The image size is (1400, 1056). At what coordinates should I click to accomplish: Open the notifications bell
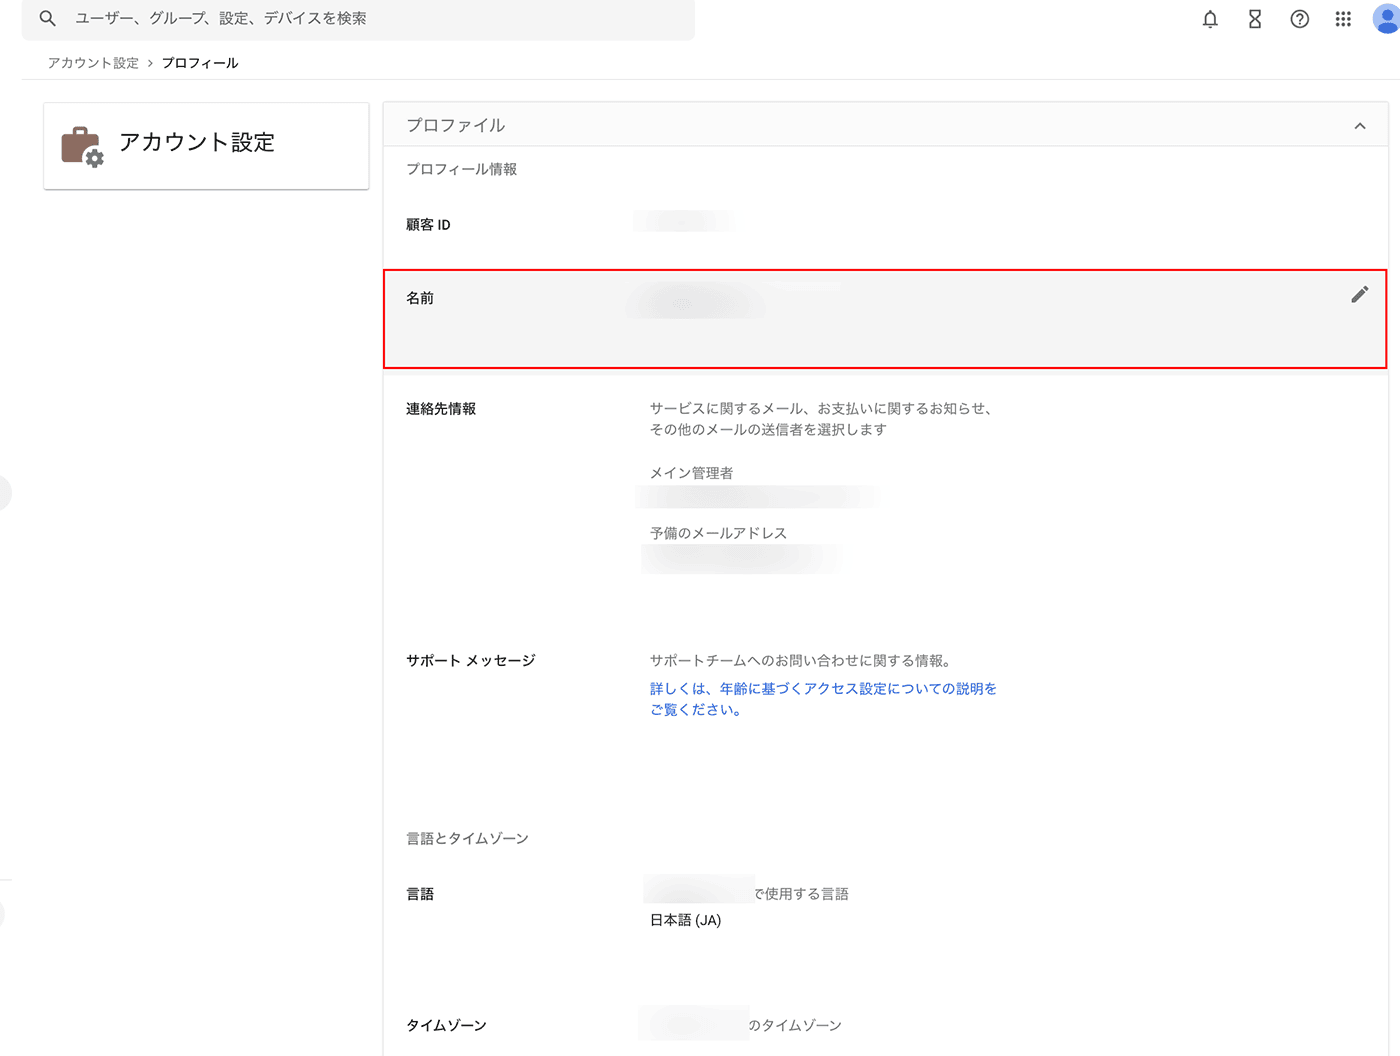(x=1210, y=19)
